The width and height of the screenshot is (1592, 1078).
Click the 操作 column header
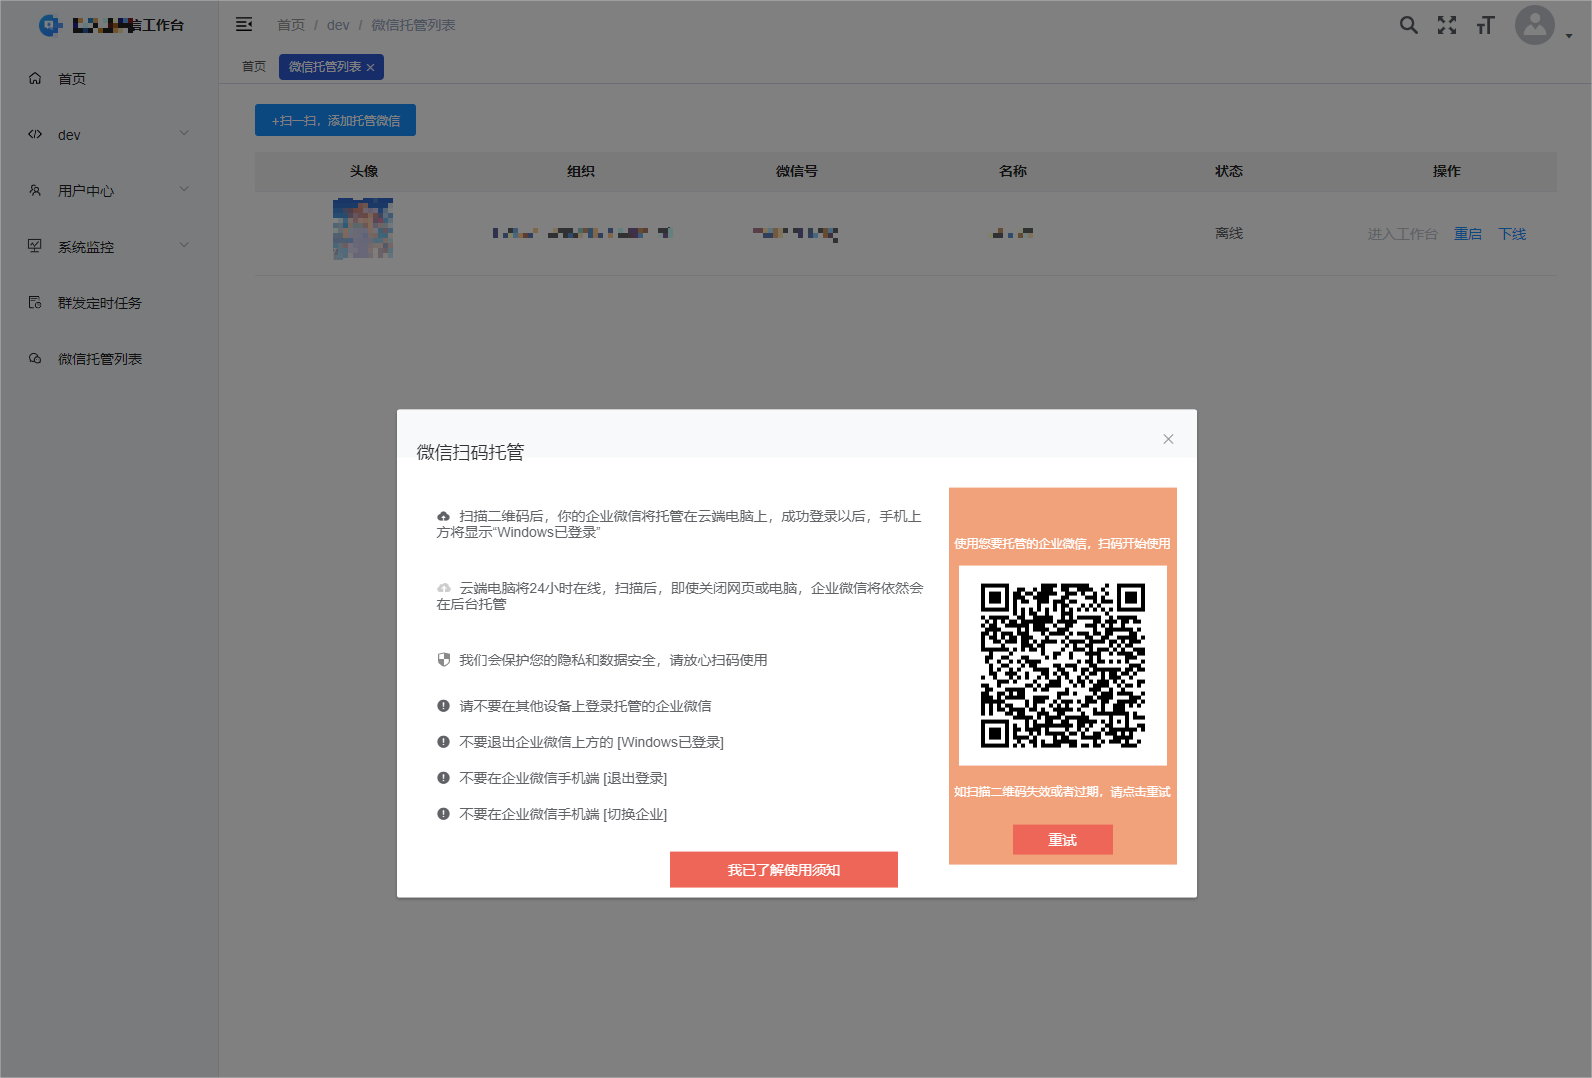[x=1446, y=171]
